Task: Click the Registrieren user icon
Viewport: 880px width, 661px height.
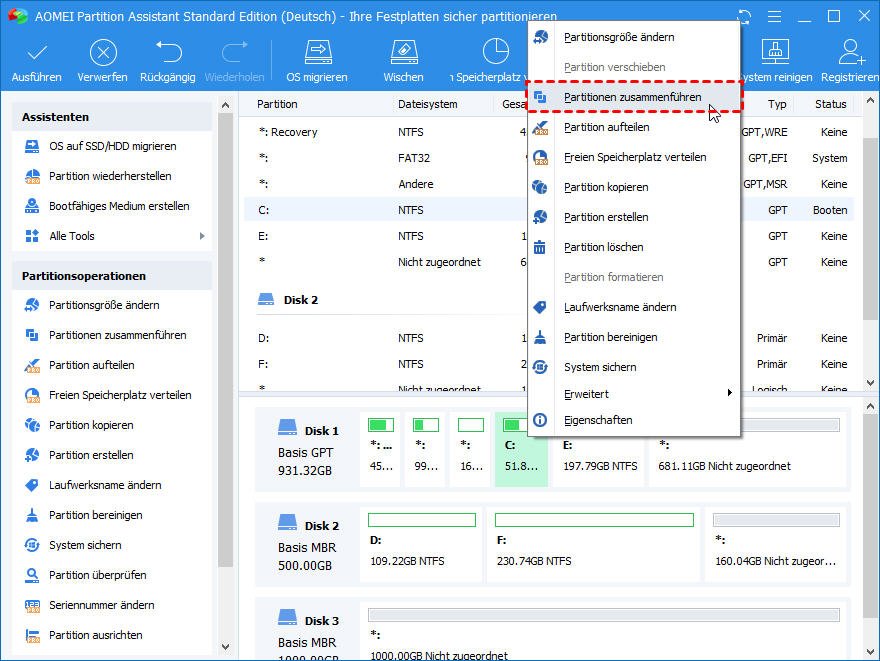Action: click(851, 52)
